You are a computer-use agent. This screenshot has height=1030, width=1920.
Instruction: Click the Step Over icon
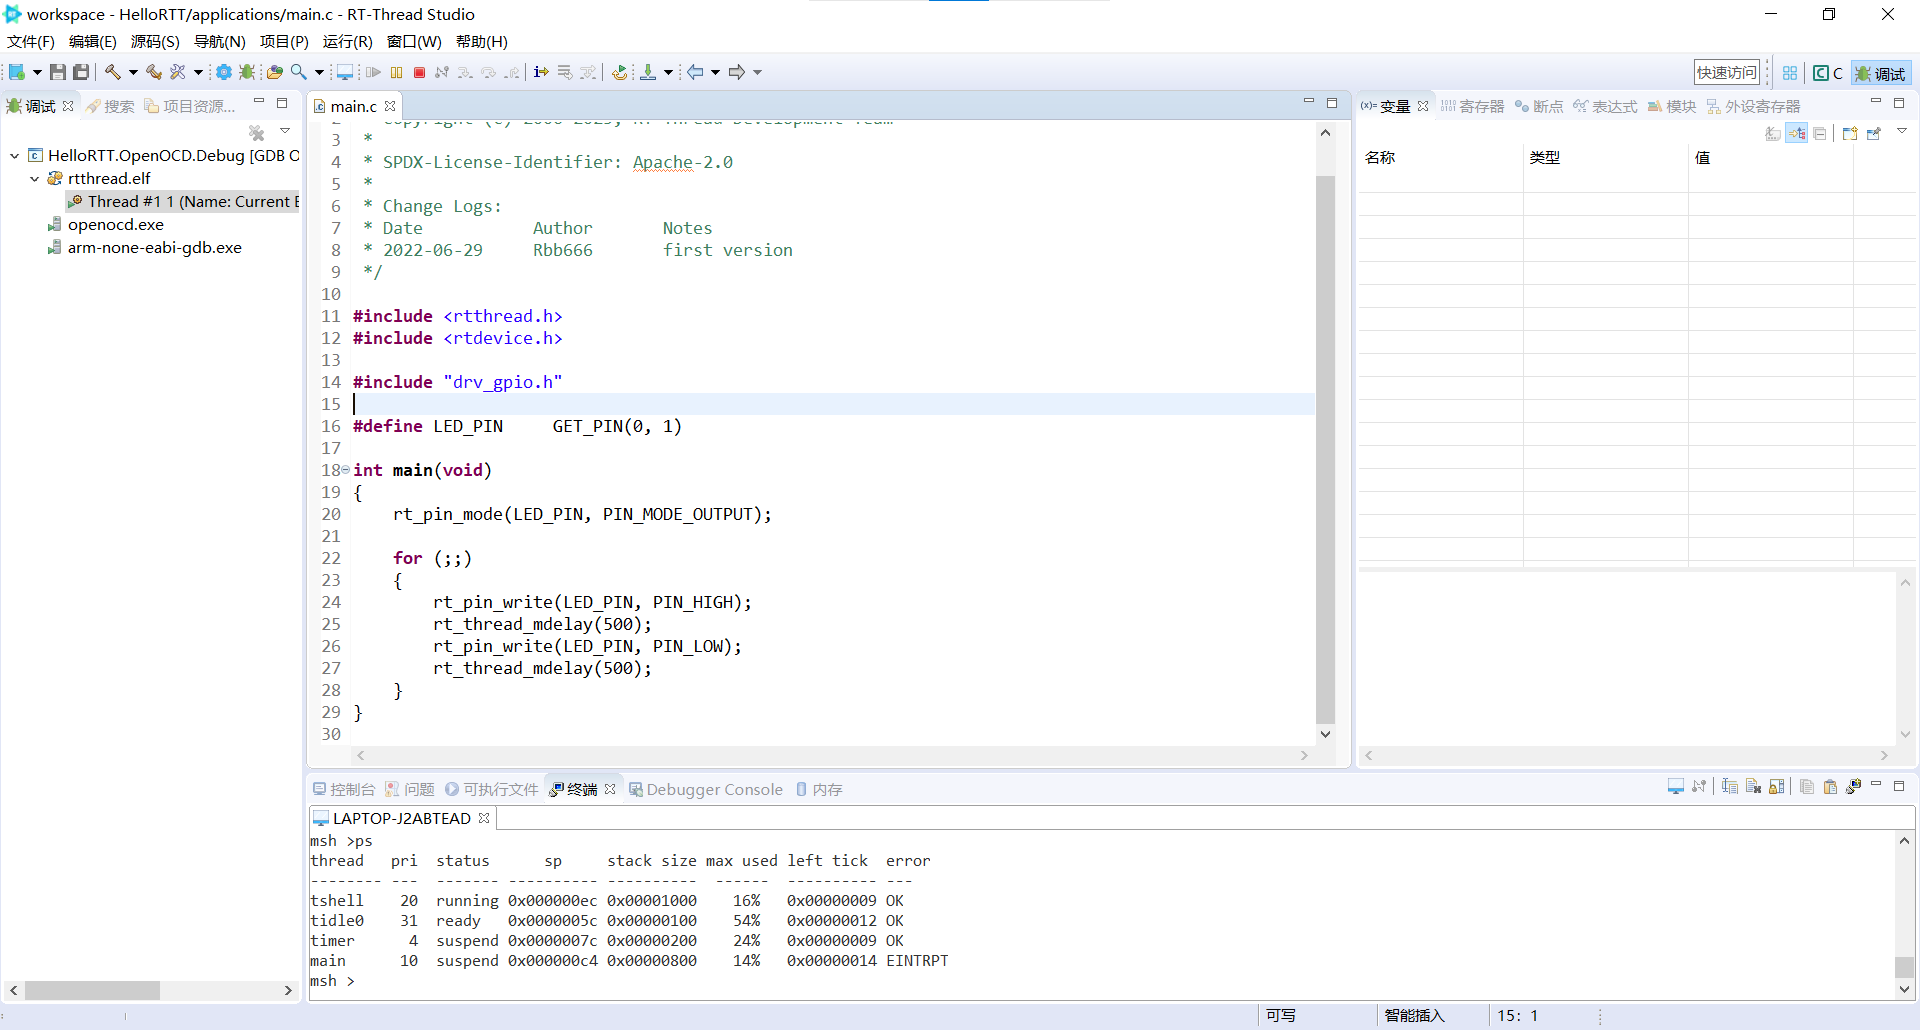pyautogui.click(x=488, y=72)
